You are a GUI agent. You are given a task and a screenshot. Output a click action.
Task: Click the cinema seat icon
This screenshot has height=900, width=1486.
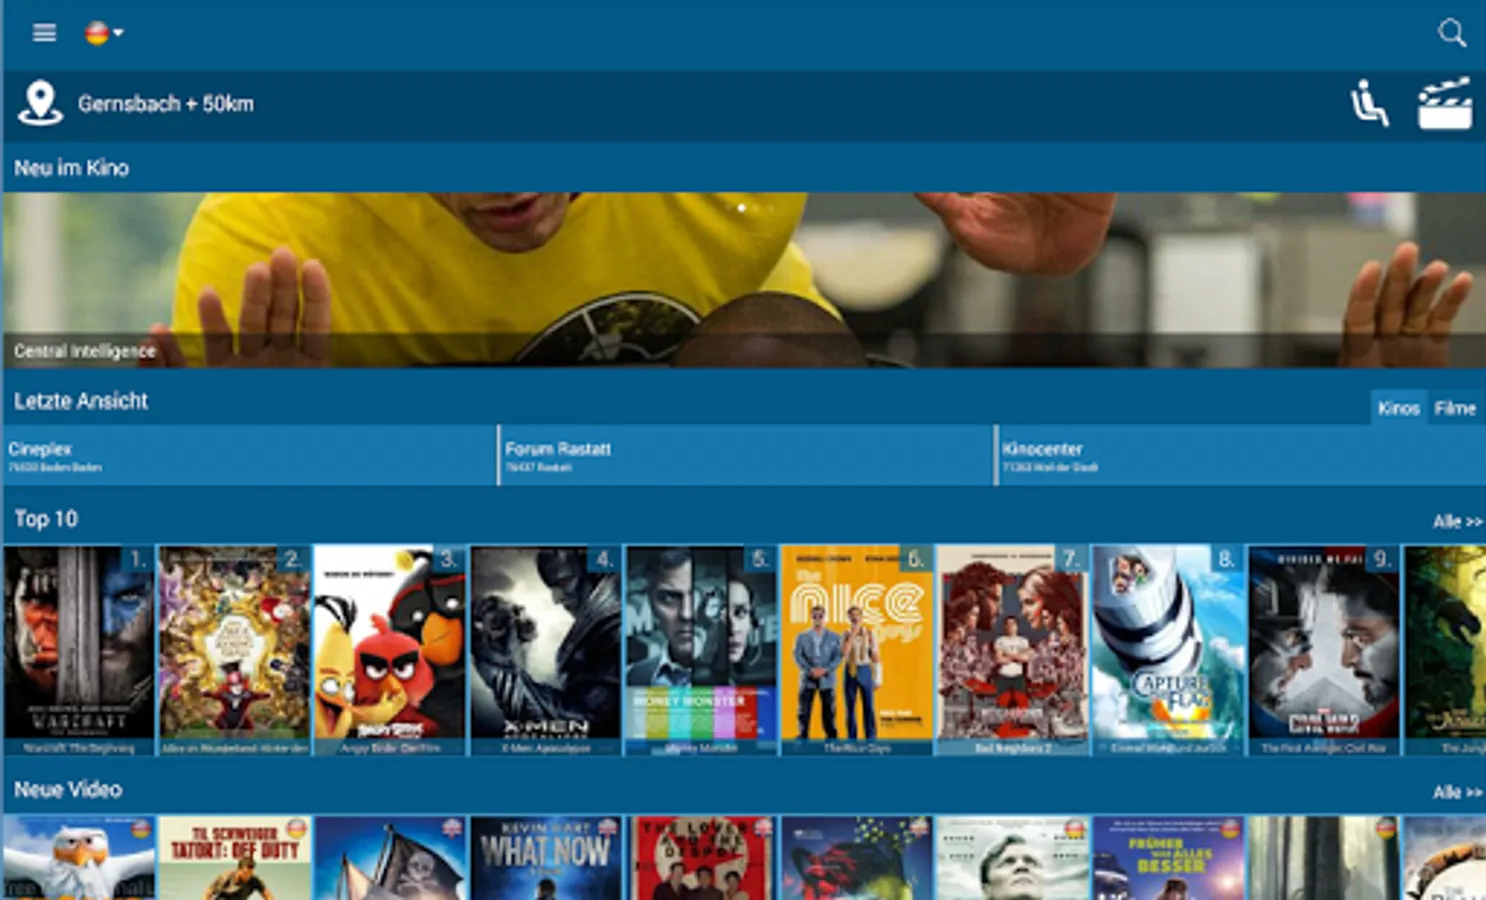[x=1369, y=104]
